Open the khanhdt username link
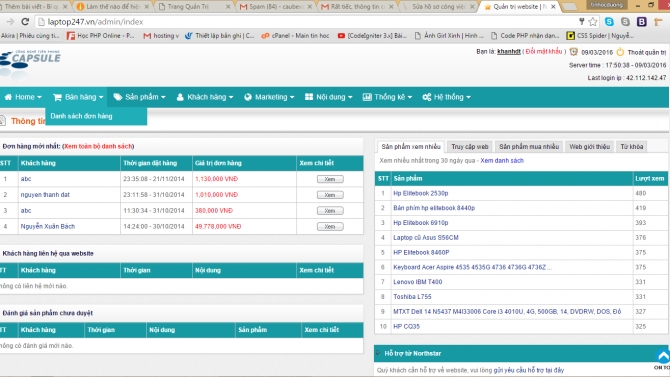Screen dimensions: 670x377 [508, 52]
